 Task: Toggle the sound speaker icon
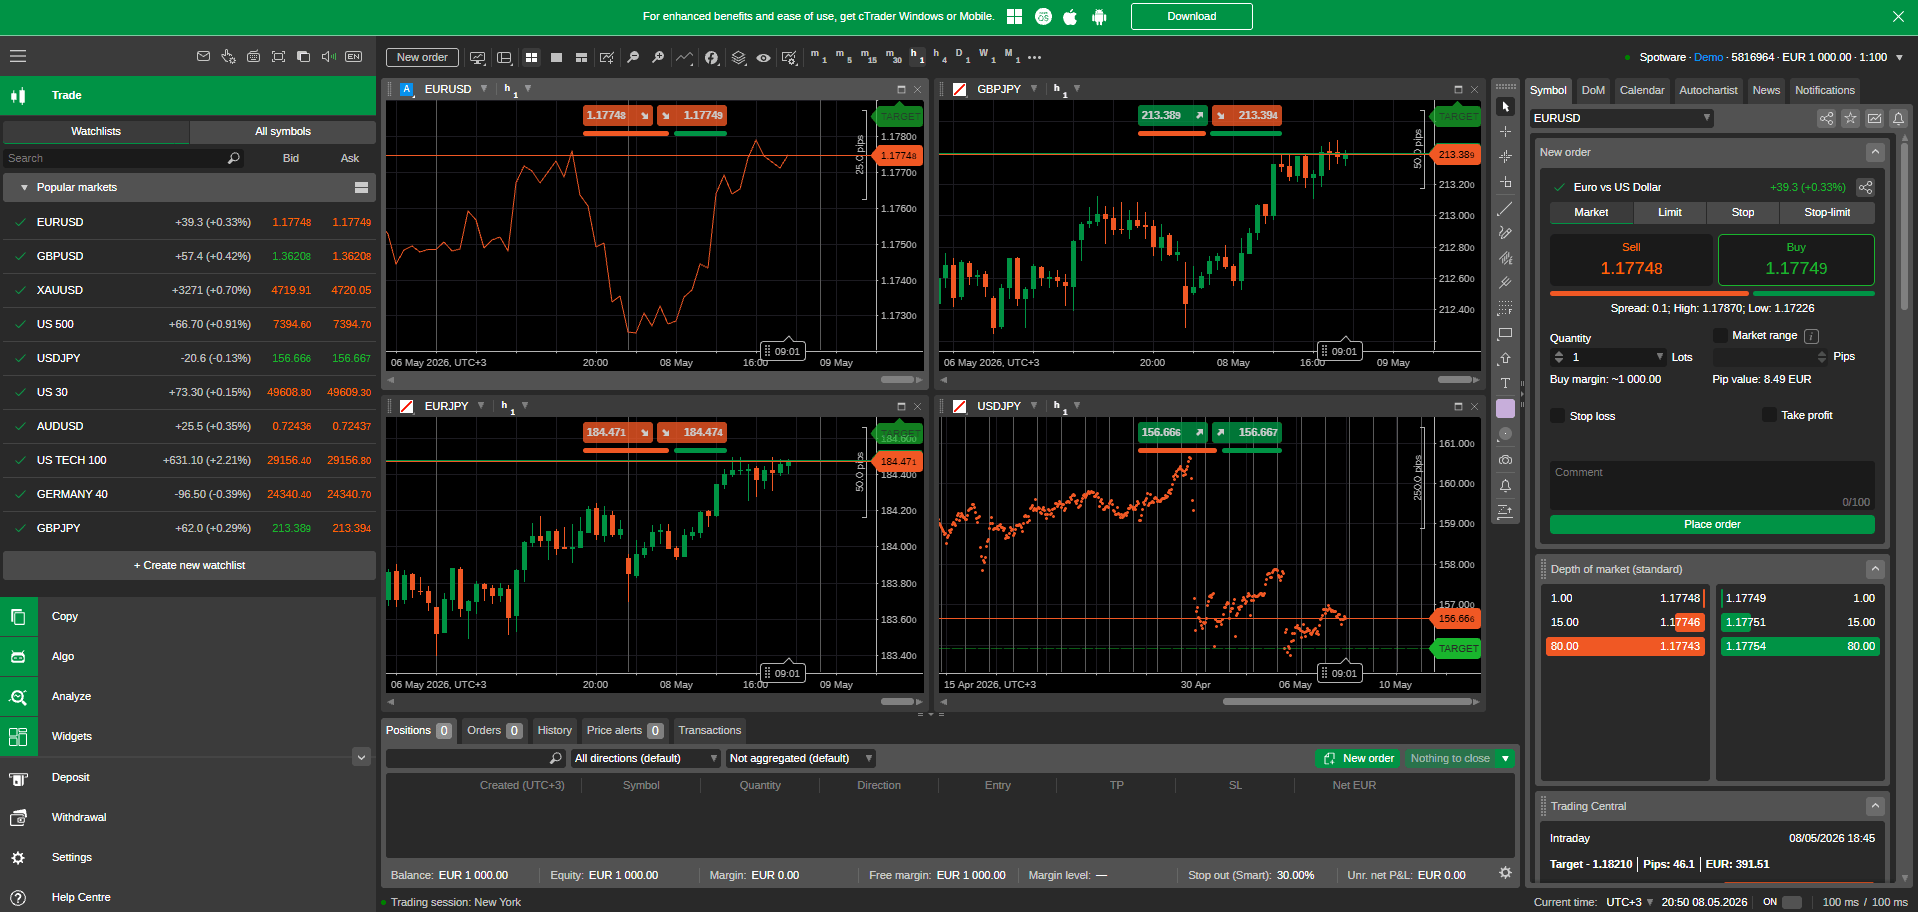(328, 56)
